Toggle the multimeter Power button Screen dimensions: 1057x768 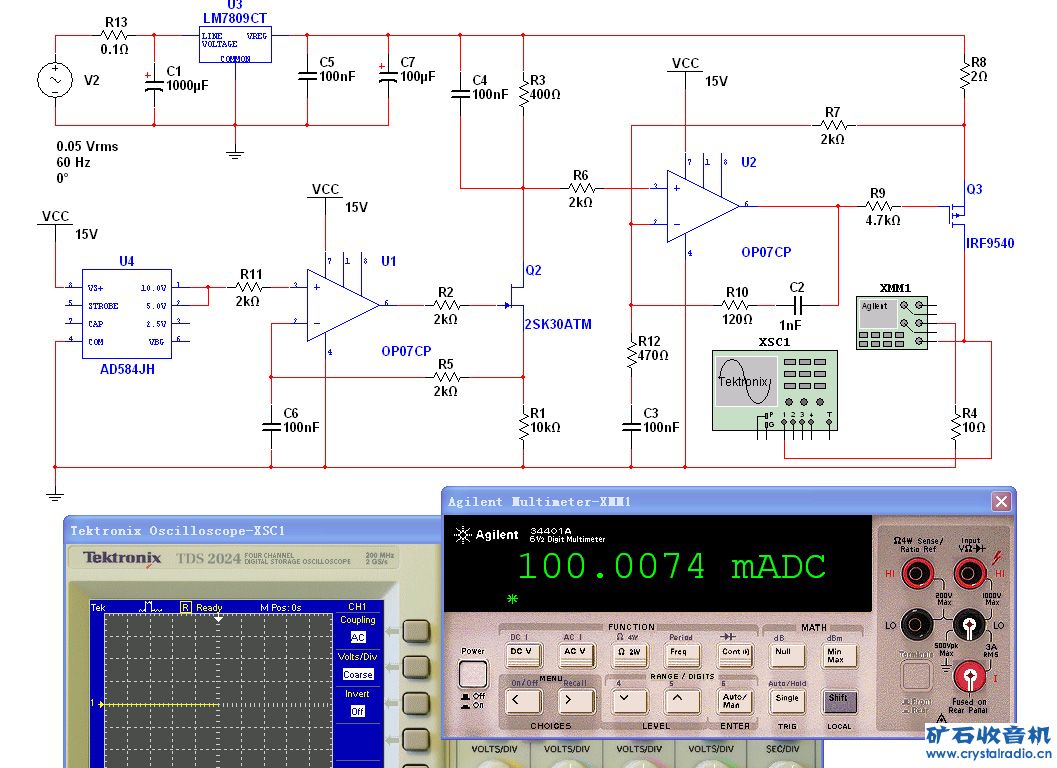473,674
